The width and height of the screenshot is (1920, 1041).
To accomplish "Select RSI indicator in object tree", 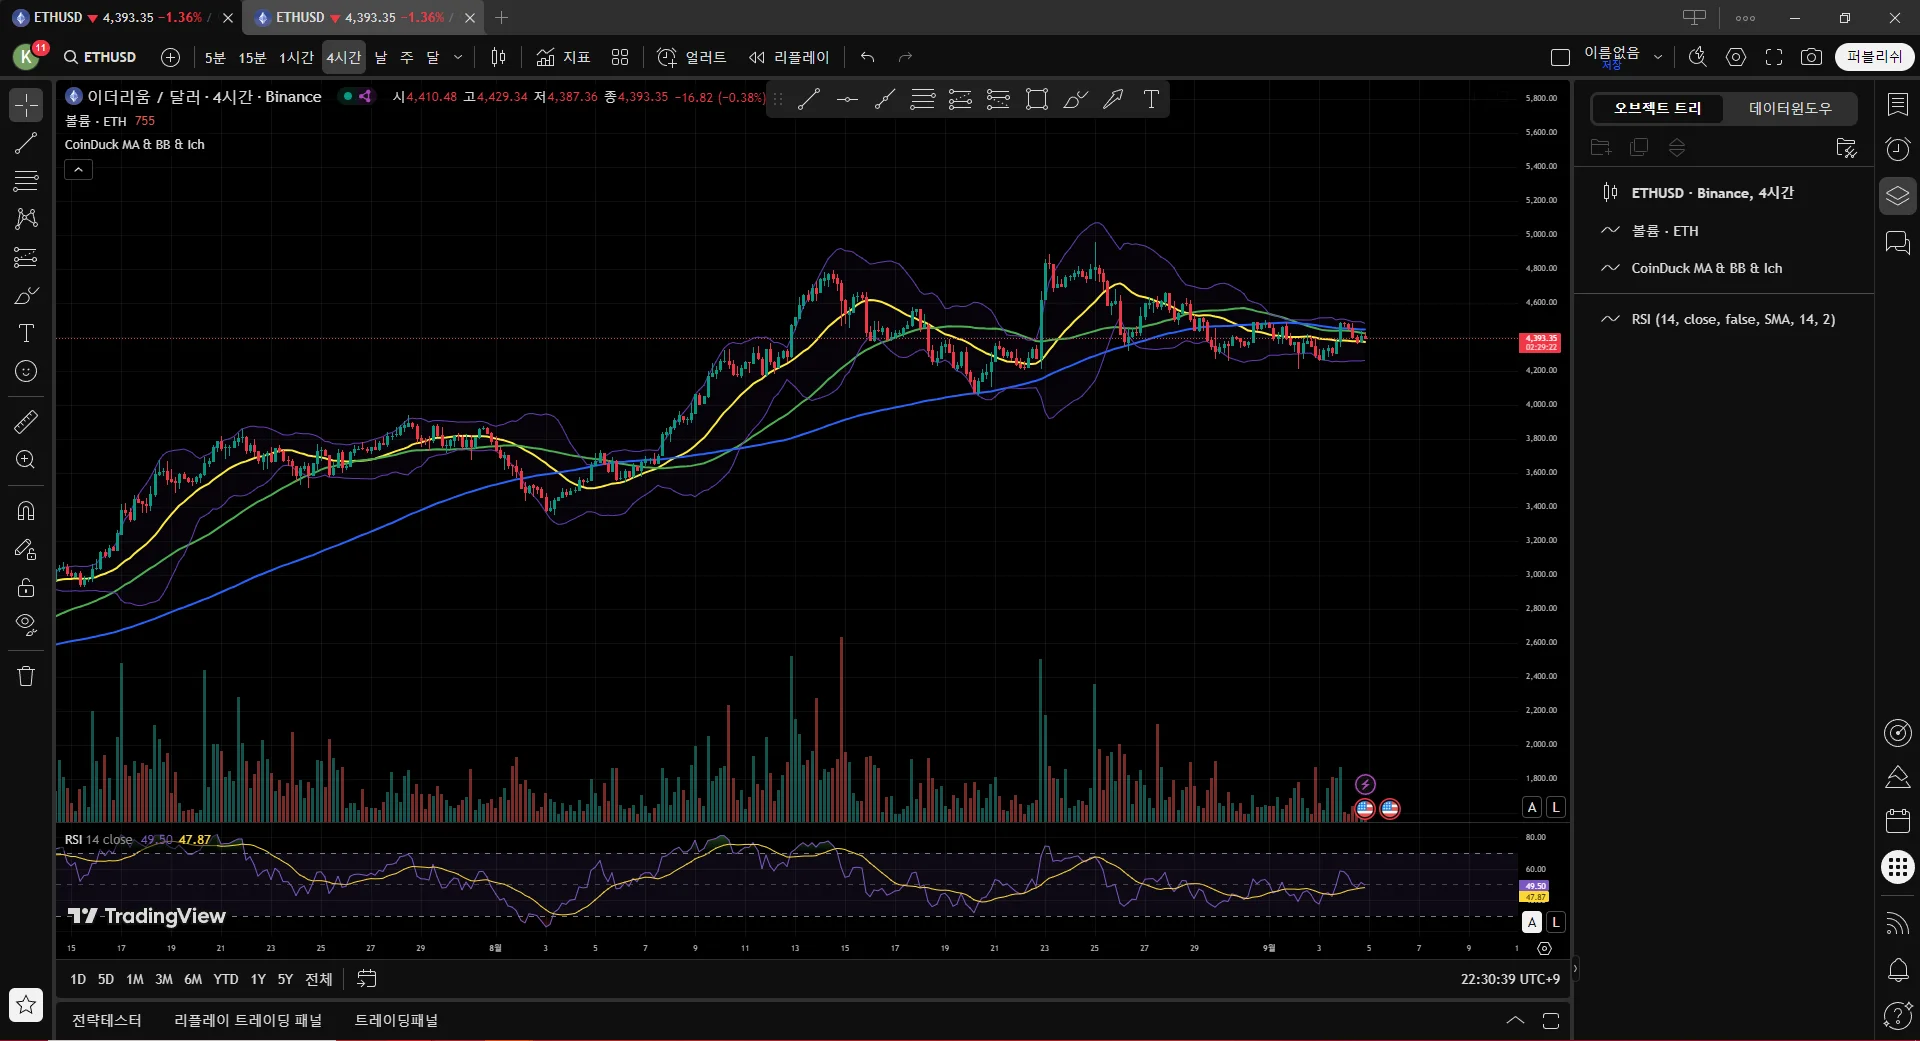I will (1732, 319).
